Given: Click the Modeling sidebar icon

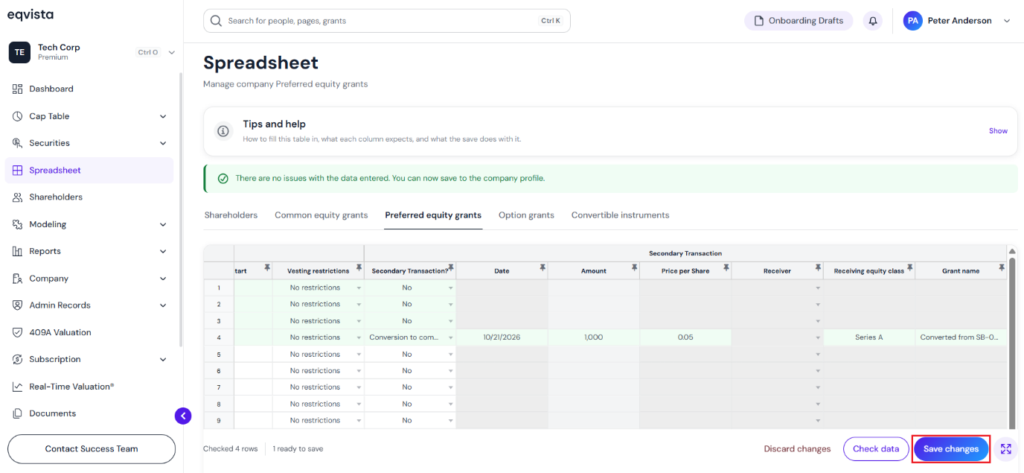Looking at the screenshot, I should [18, 224].
